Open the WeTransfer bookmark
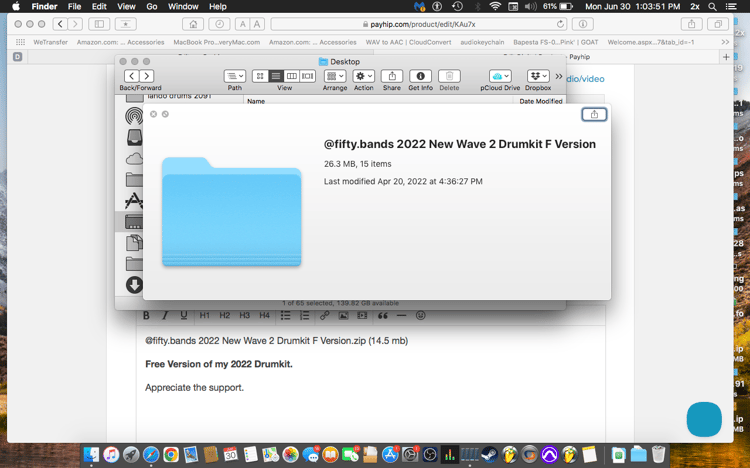The image size is (750, 468). pyautogui.click(x=50, y=42)
